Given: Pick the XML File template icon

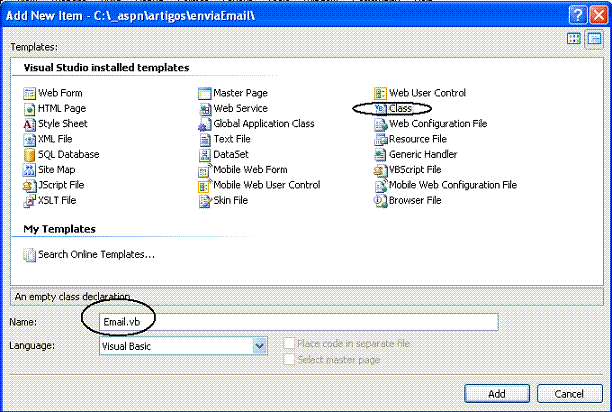Looking at the screenshot, I should [29, 139].
